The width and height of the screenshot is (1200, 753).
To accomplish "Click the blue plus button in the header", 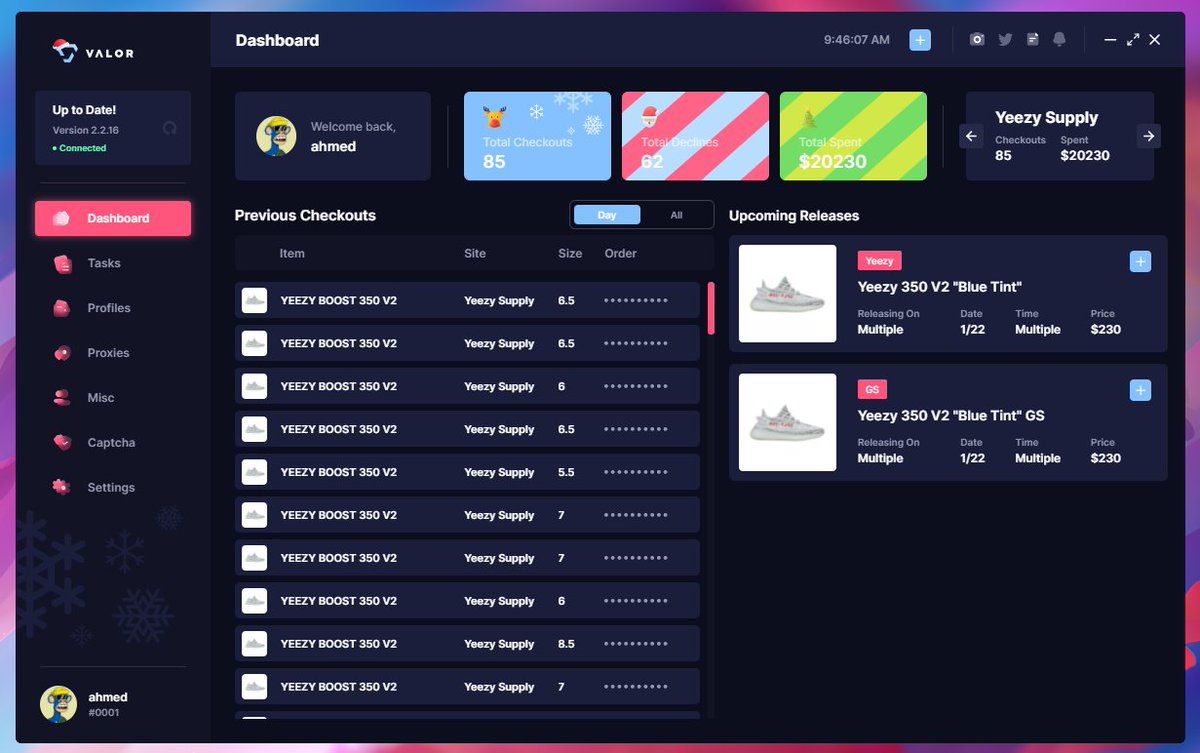I will coord(920,40).
